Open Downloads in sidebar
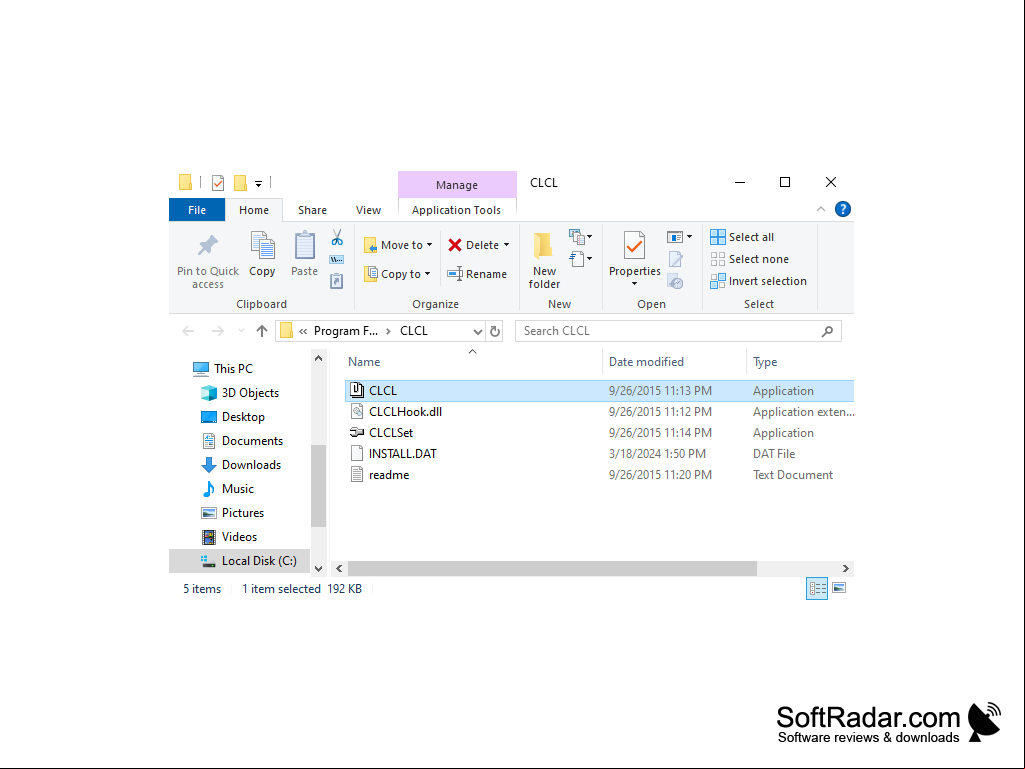The width and height of the screenshot is (1025, 769). click(x=241, y=465)
